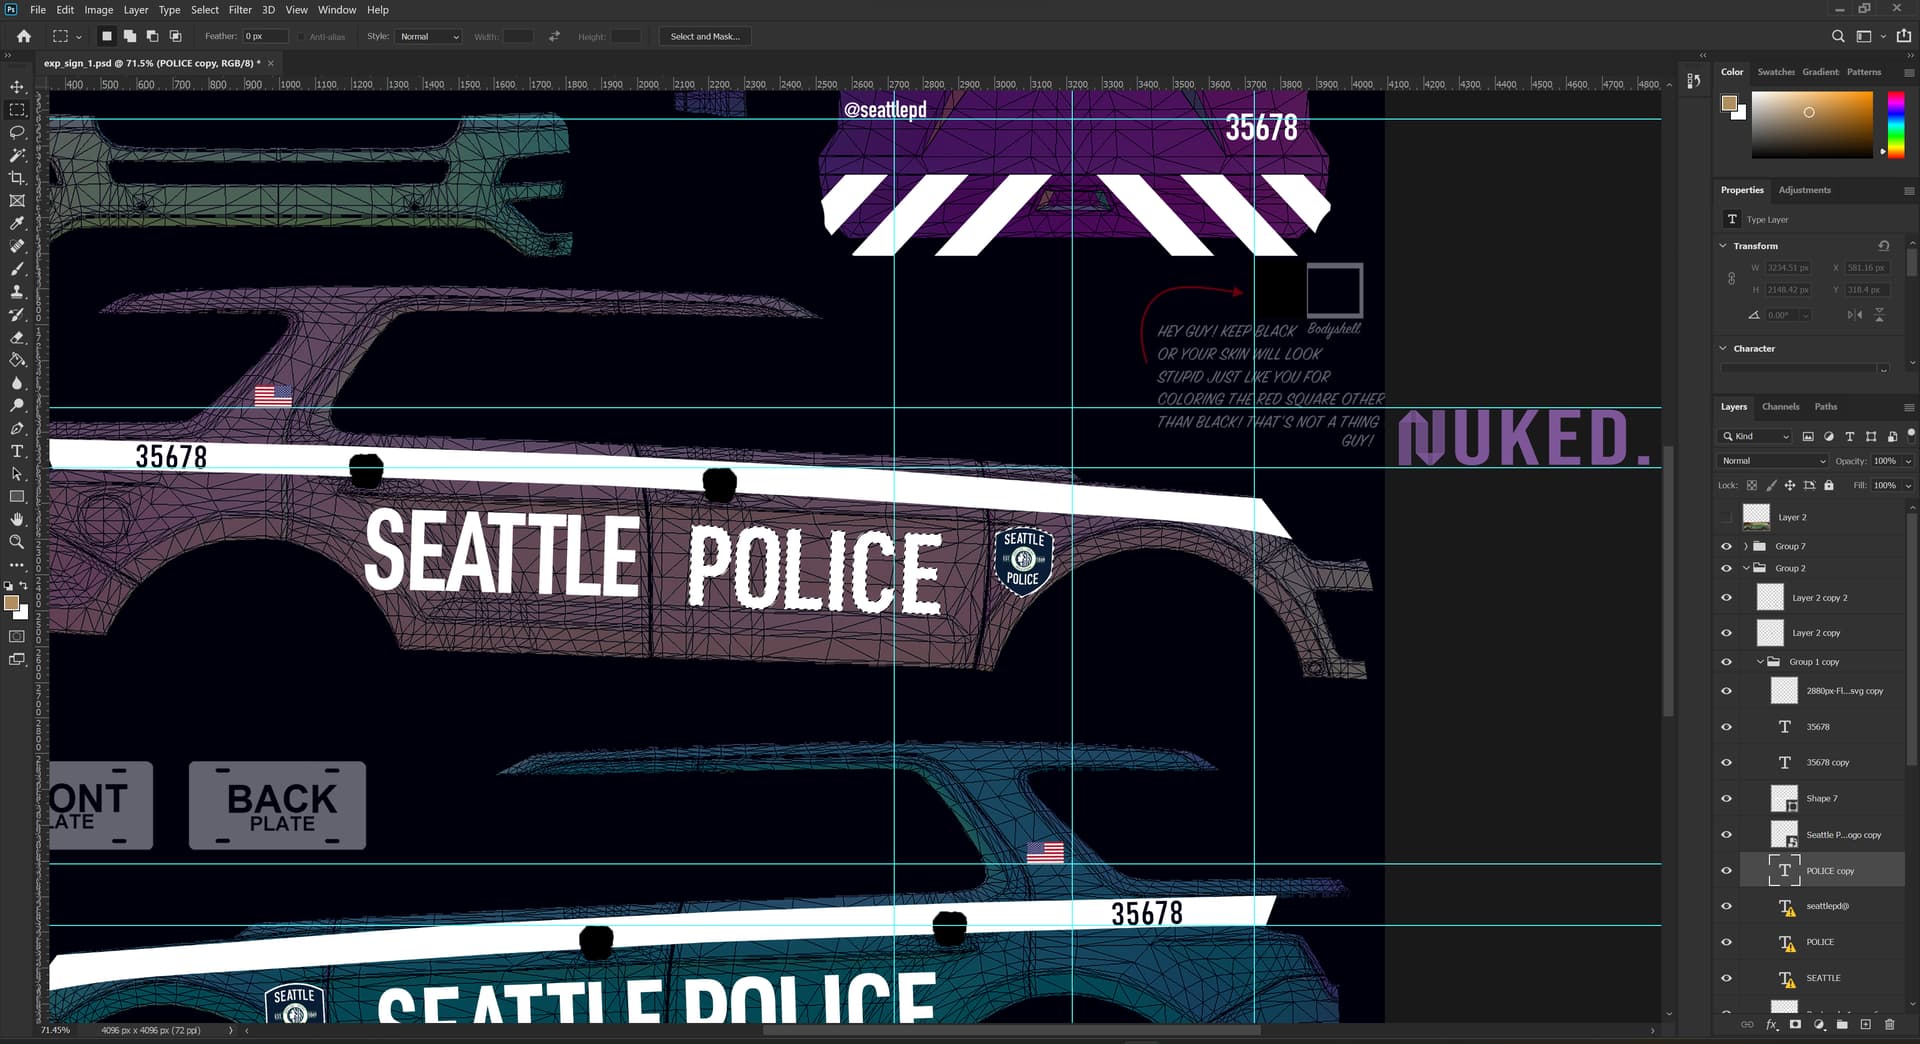Select the Crop tool
The height and width of the screenshot is (1044, 1920).
17,178
